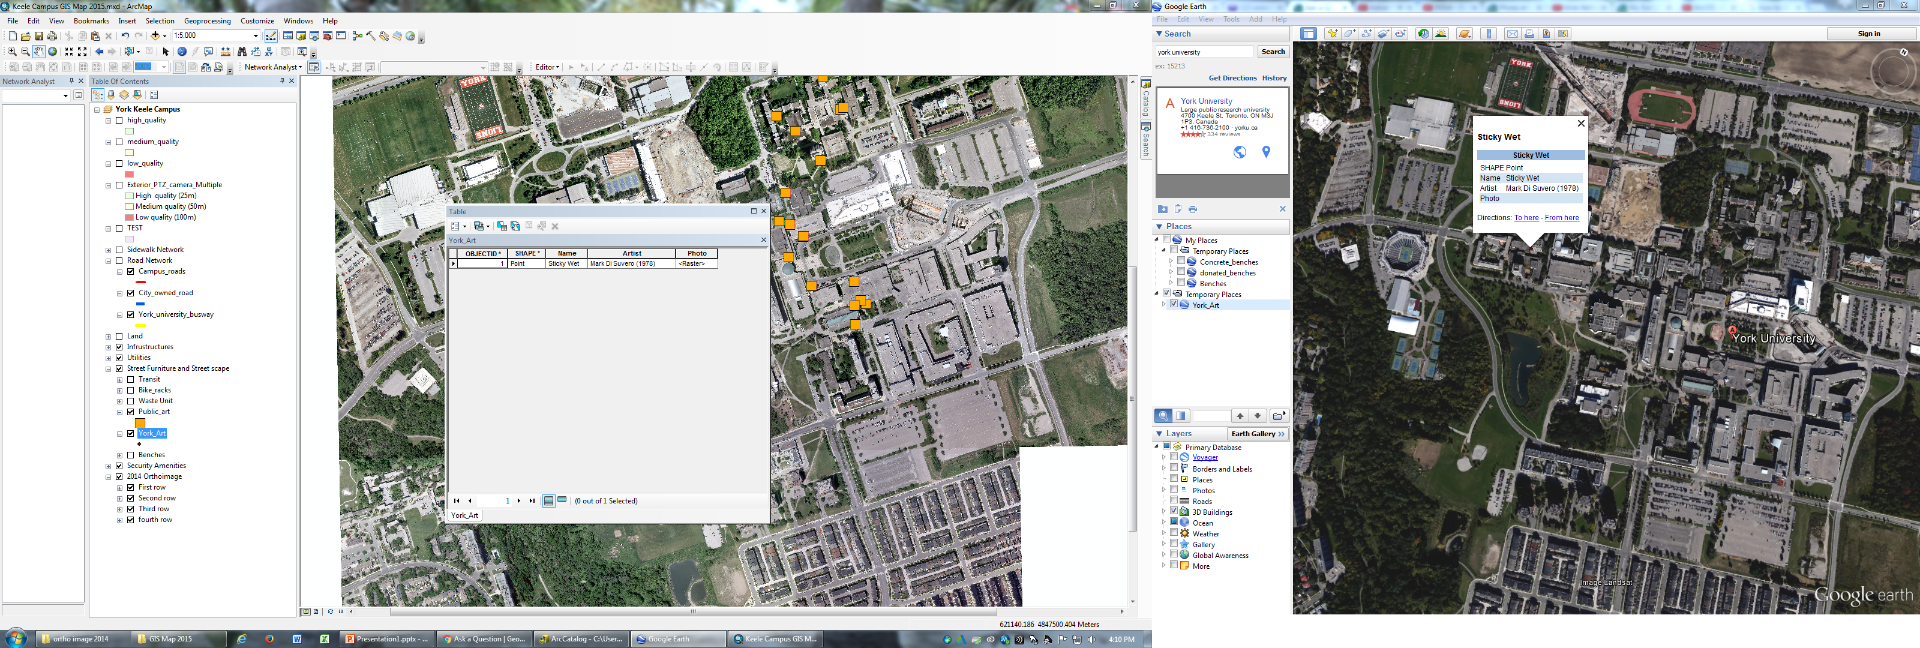This screenshot has width=1920, height=648.
Task: Toggle the Campus_roads layer checkbox
Action: click(130, 271)
